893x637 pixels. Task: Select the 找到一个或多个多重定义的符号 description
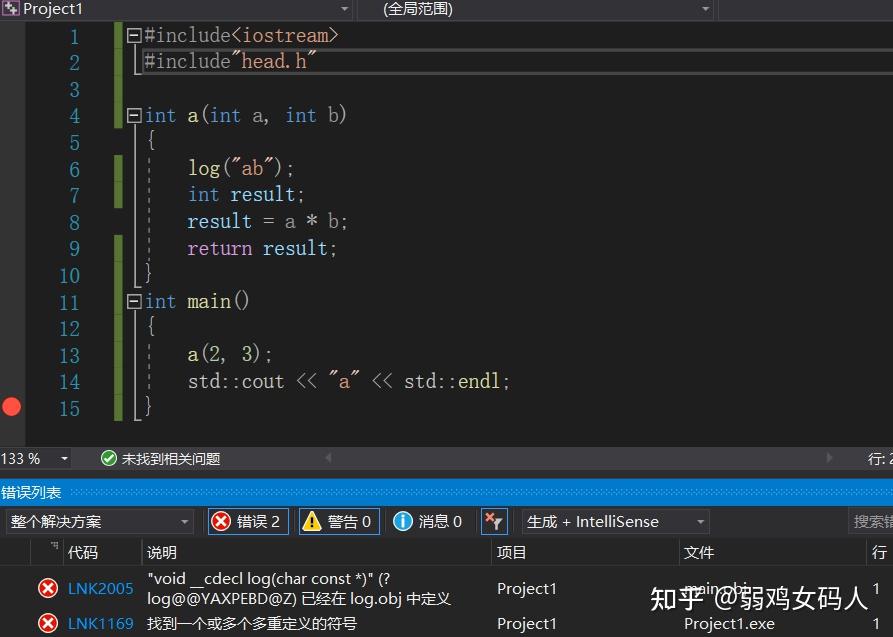click(252, 624)
